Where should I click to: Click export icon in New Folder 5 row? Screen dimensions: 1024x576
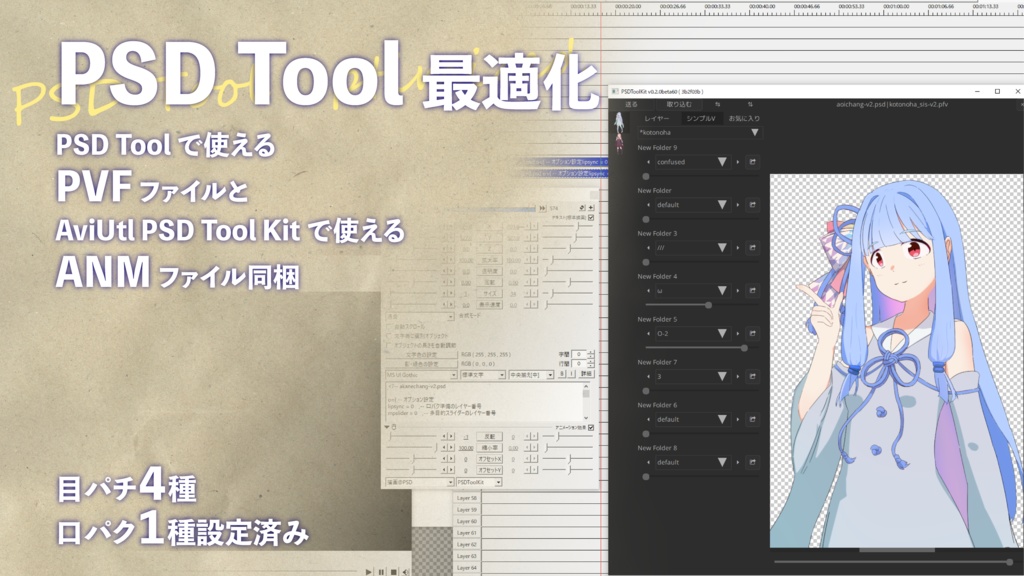752,334
